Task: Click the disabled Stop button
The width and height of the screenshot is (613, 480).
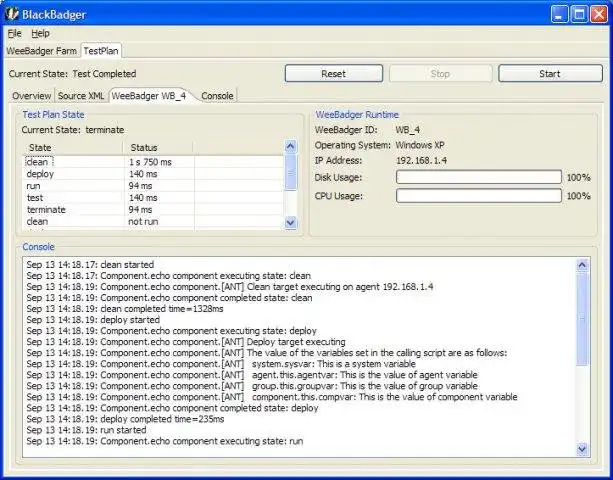Action: (440, 73)
